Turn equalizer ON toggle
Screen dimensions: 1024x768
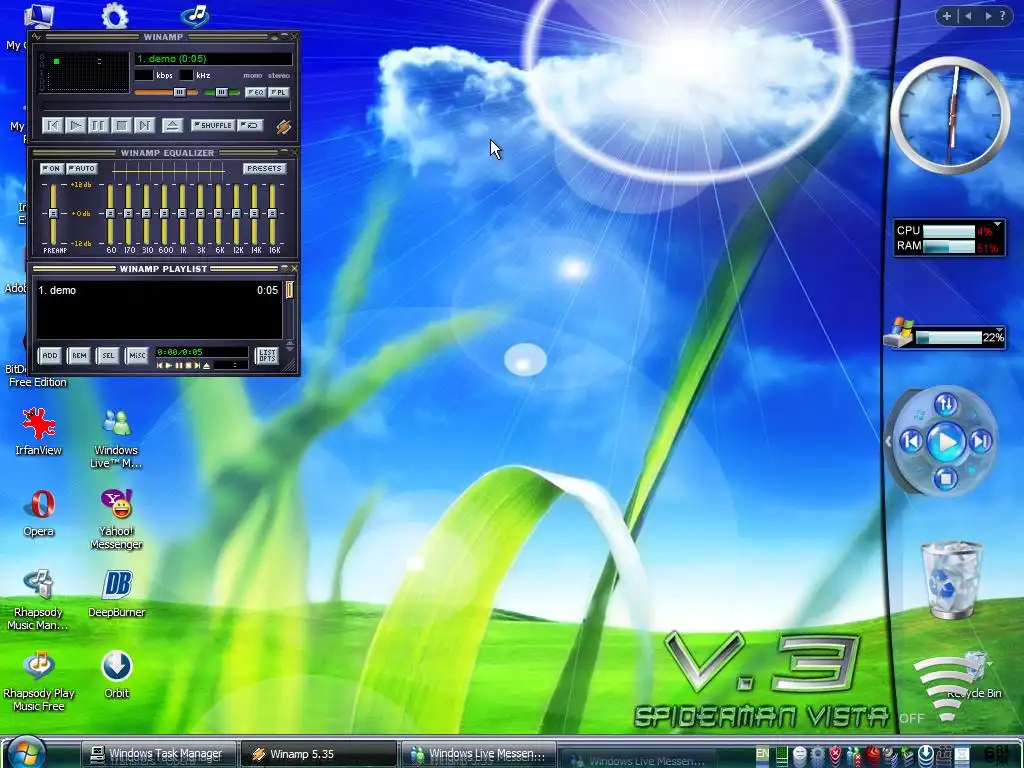52,168
